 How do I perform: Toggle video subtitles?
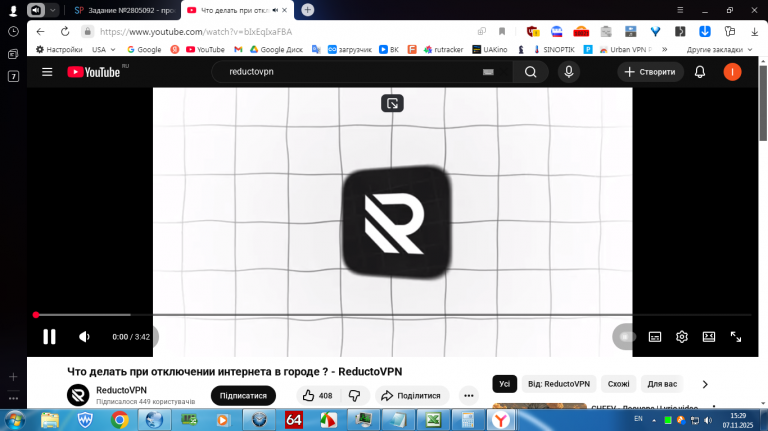pos(655,336)
